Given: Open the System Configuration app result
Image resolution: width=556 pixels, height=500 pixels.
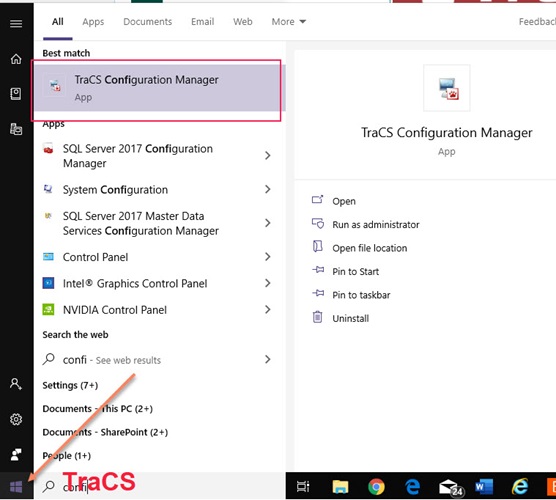Looking at the screenshot, I should point(160,189).
